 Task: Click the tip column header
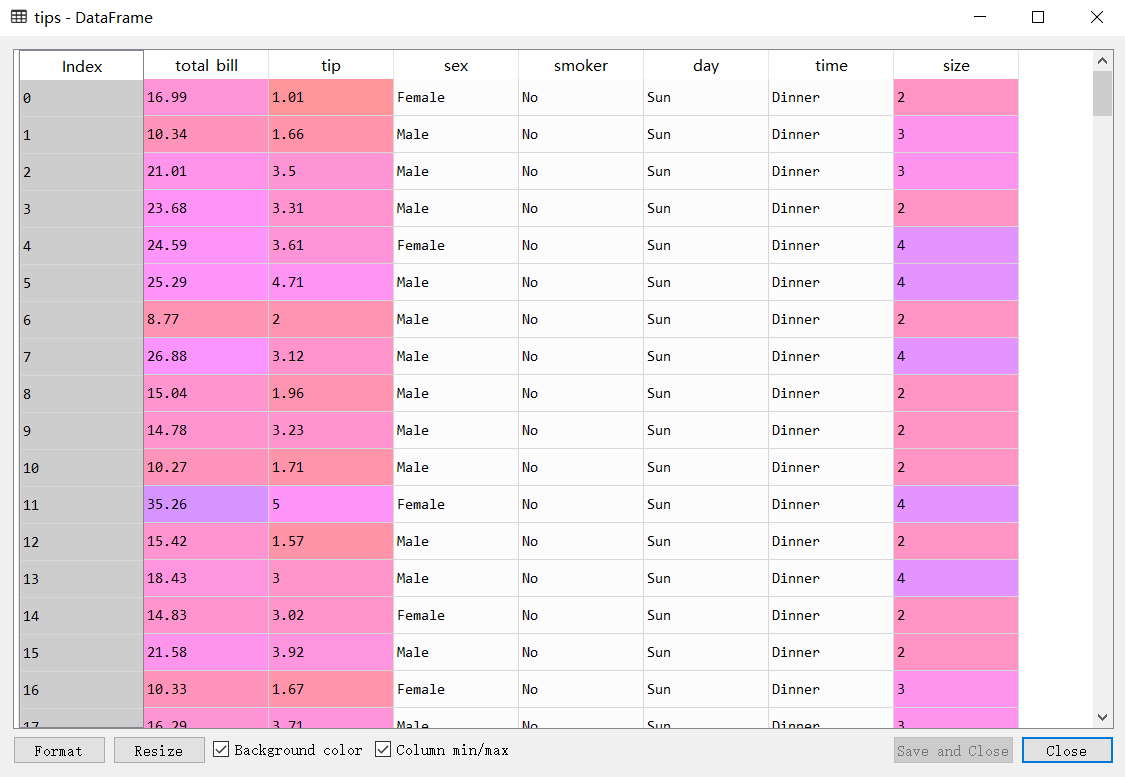tap(331, 65)
